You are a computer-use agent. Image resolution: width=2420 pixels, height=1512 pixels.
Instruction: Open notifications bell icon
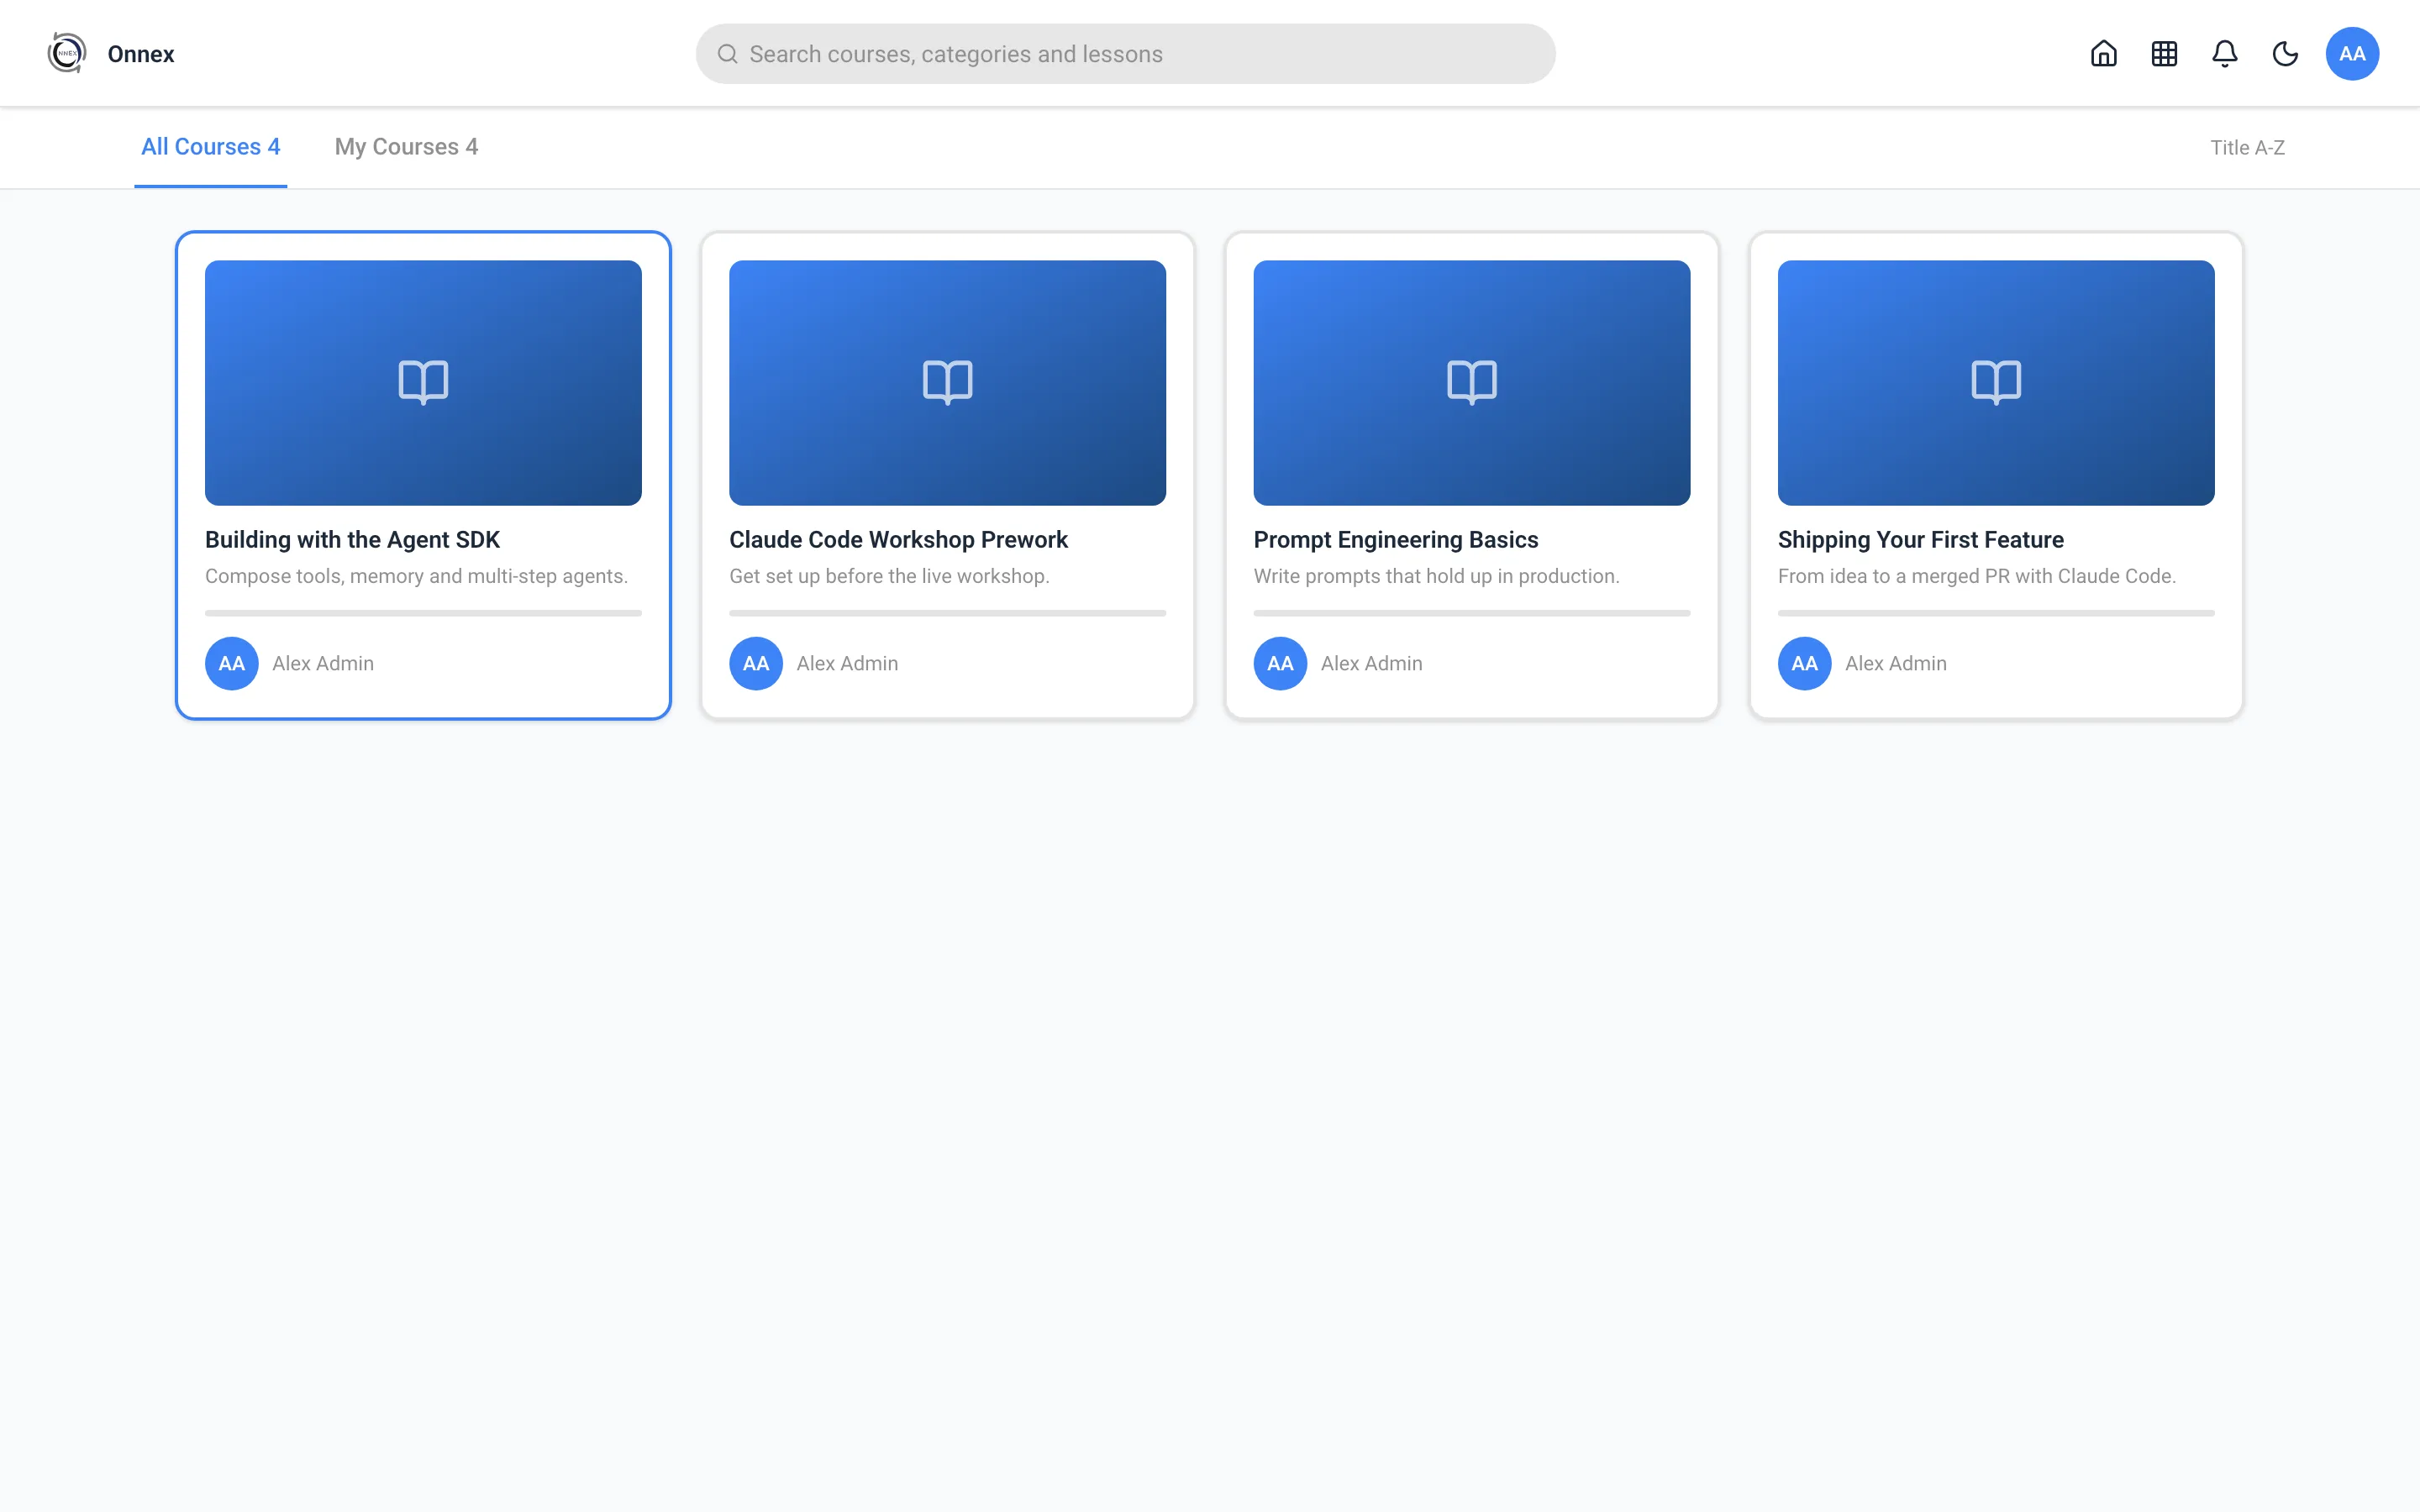click(x=2224, y=54)
